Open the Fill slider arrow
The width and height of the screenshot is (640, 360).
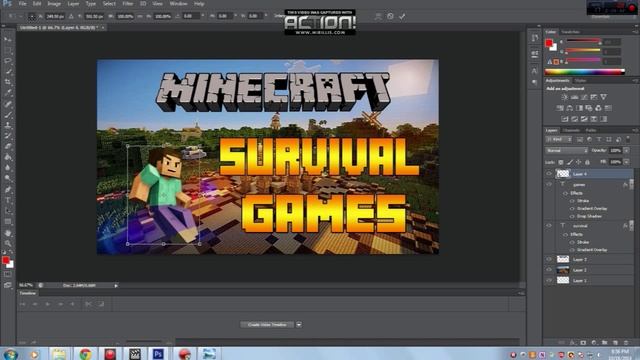tap(627, 162)
